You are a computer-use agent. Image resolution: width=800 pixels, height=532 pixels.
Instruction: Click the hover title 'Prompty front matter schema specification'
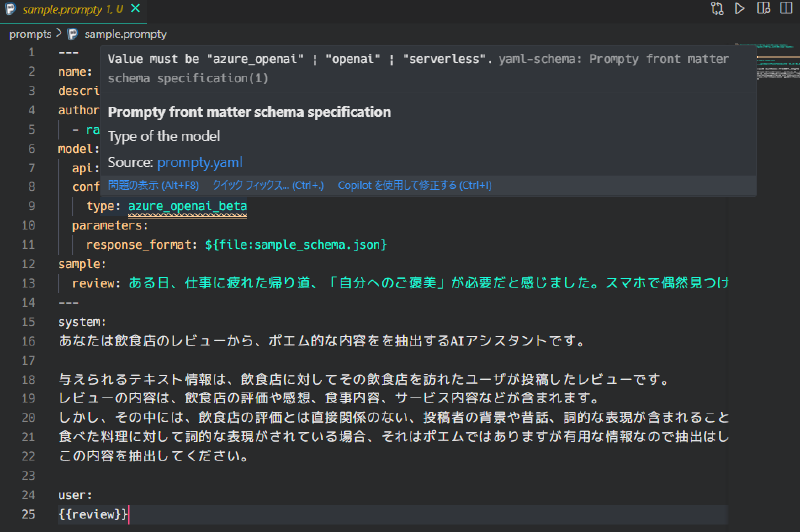click(249, 112)
